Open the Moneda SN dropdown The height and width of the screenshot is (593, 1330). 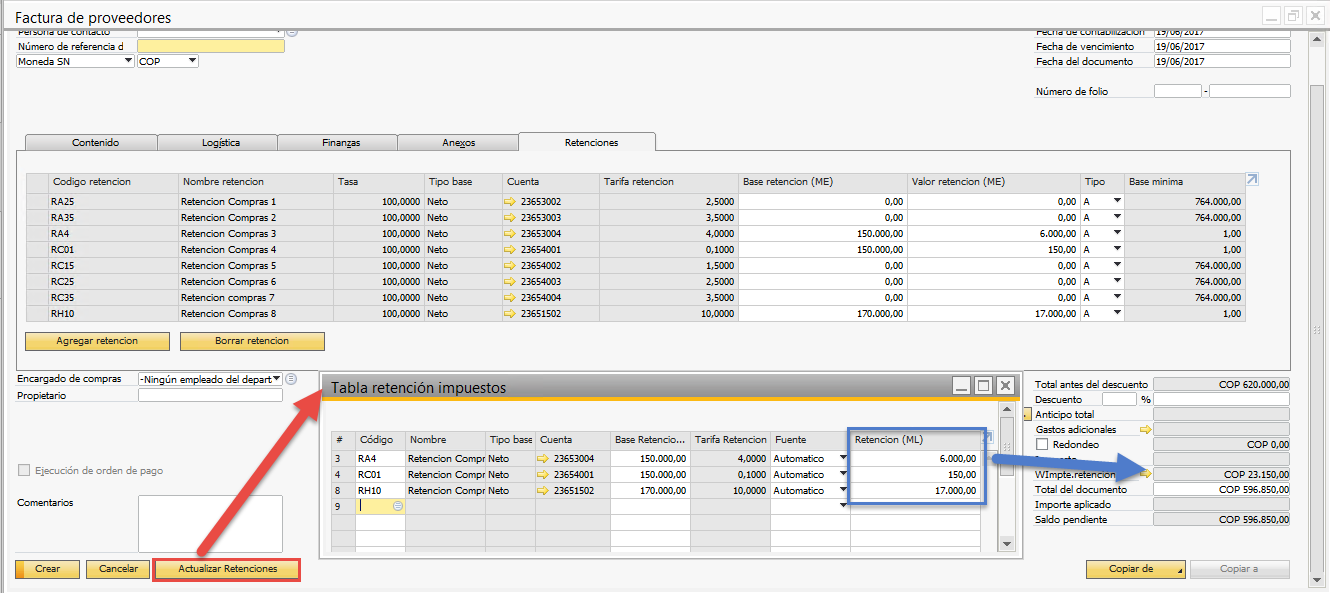point(127,61)
